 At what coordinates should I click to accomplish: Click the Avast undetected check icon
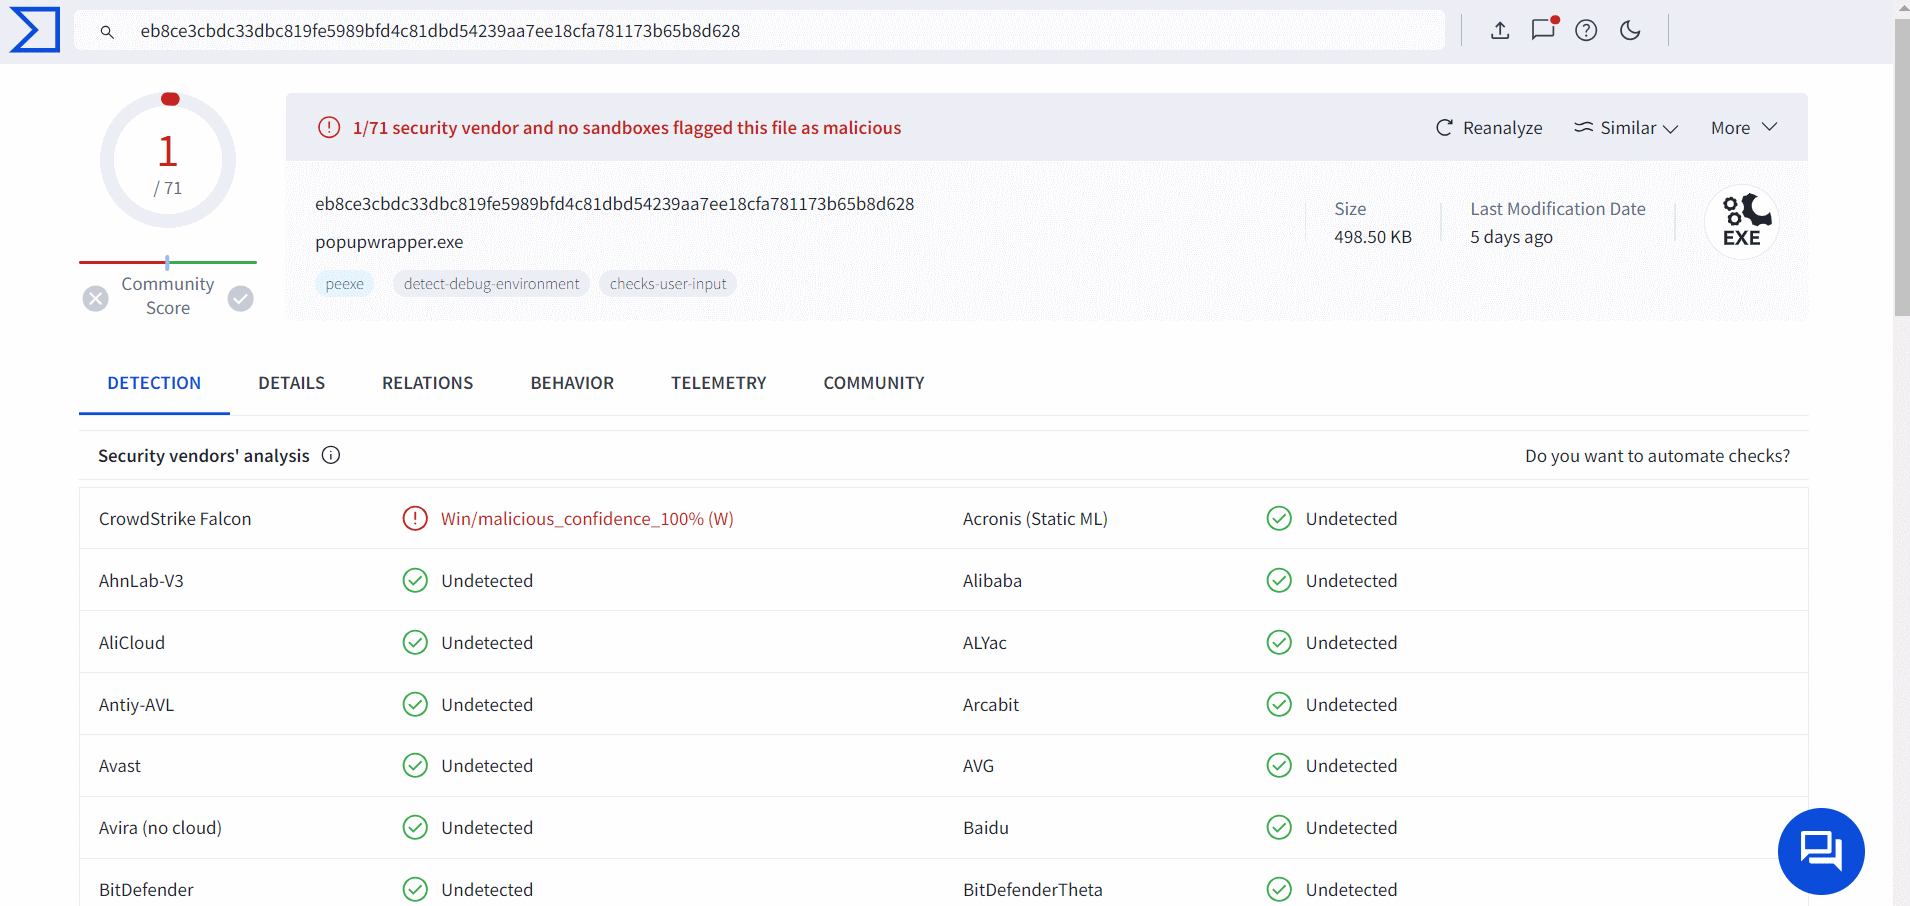[x=415, y=765]
